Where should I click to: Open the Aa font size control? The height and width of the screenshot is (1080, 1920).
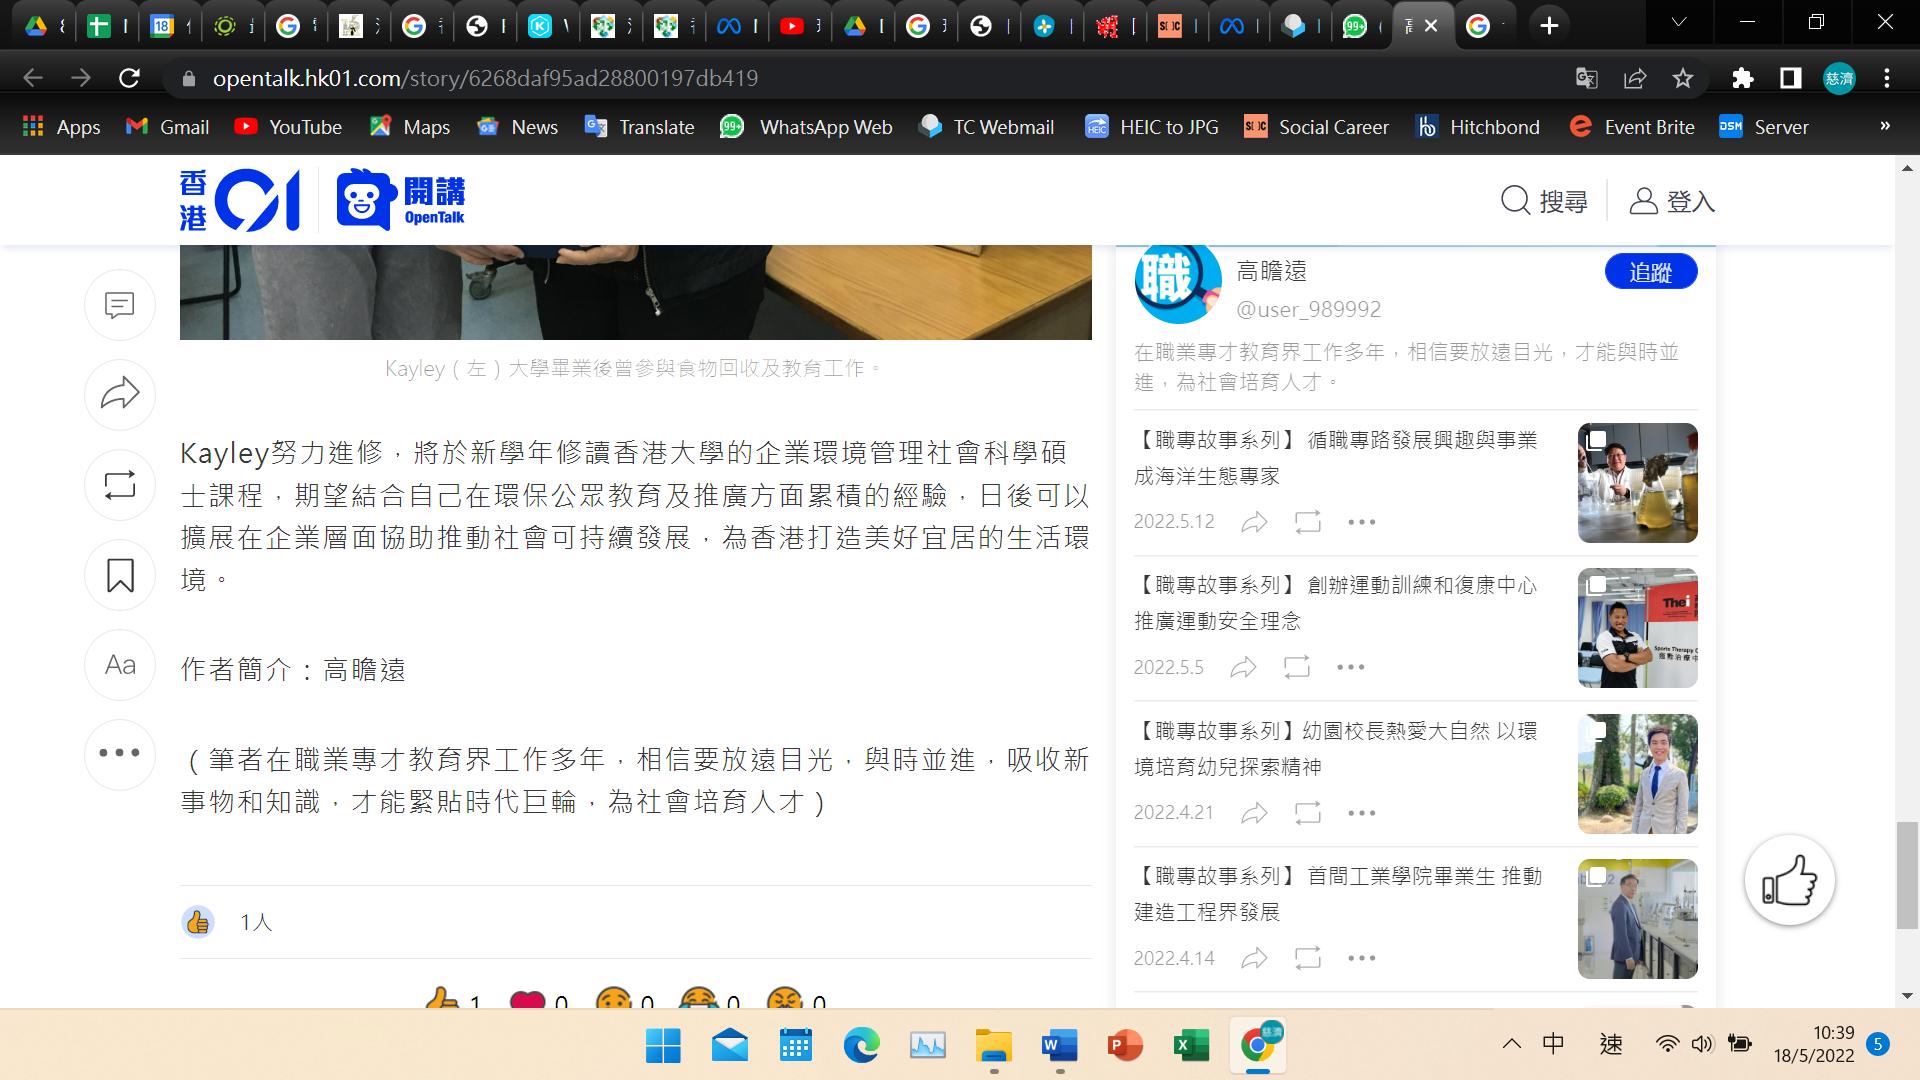pos(120,665)
